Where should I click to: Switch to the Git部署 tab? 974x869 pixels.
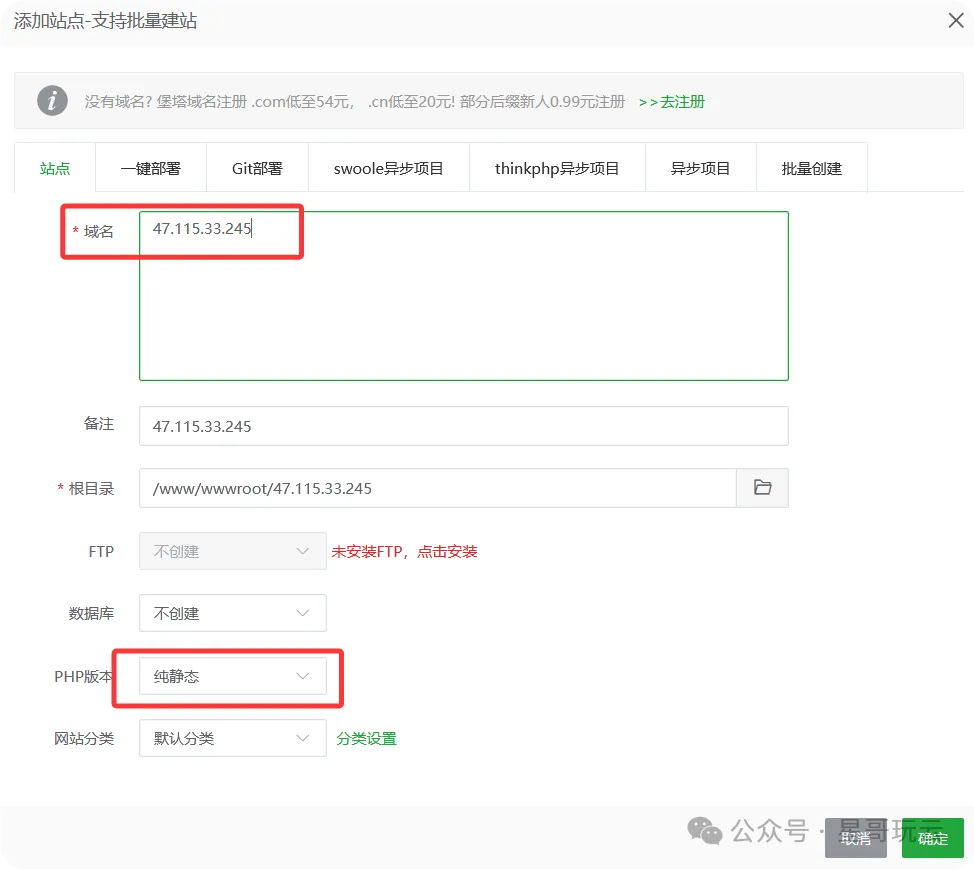(256, 167)
